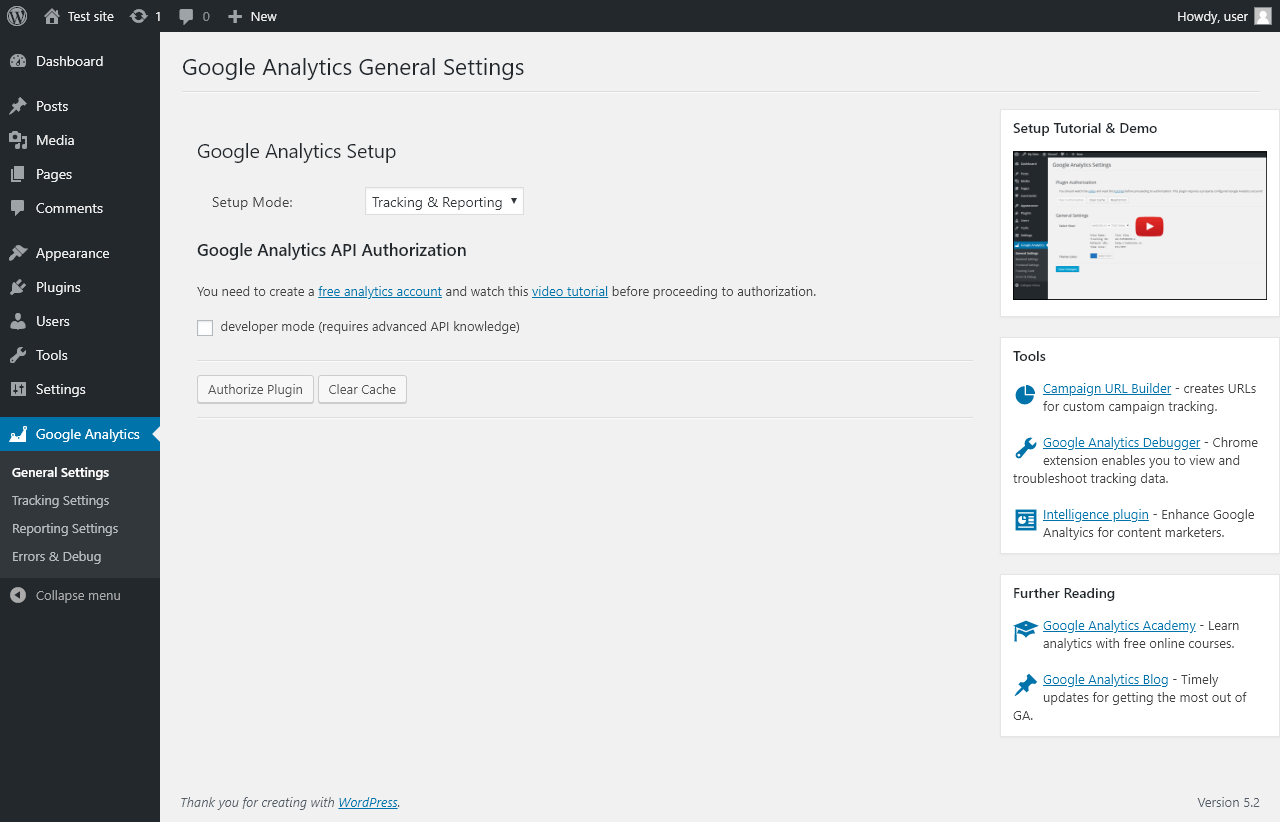
Task: Click the Setup Tutorial & Demo heading
Action: click(x=1085, y=128)
